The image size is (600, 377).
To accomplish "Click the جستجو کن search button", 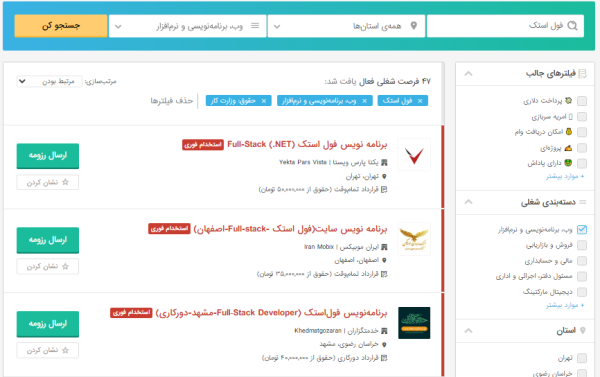I will (61, 26).
